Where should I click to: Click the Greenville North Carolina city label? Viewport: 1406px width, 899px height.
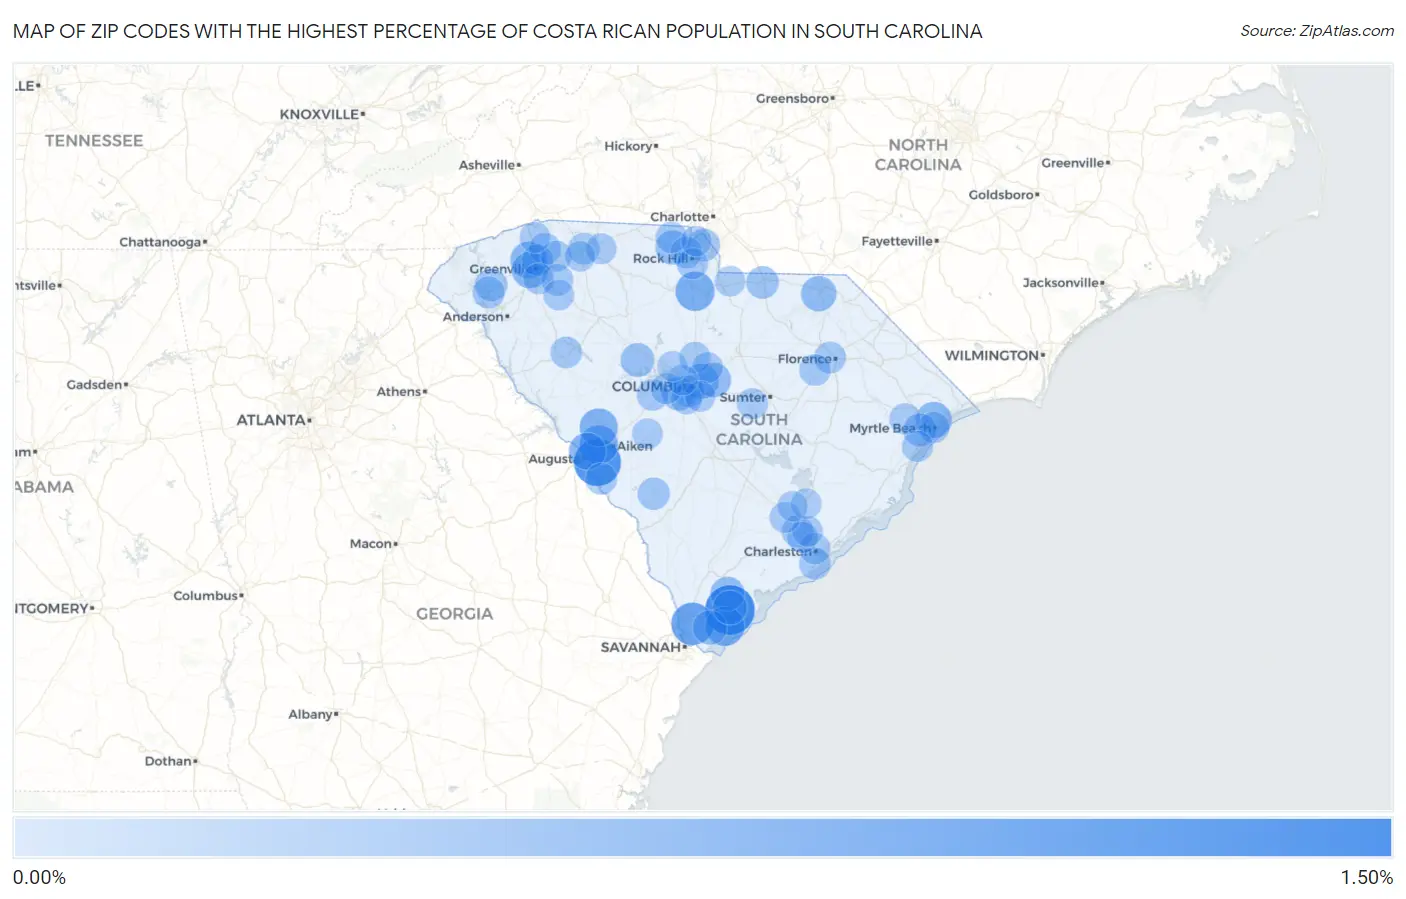[x=1076, y=163]
